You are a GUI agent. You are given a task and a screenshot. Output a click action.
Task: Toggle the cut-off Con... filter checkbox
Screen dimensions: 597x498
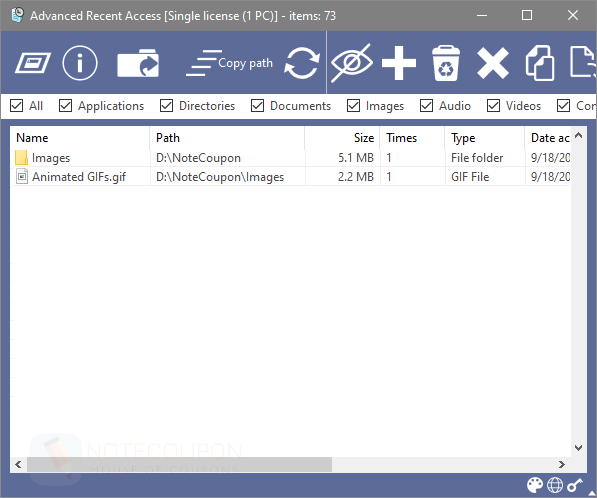click(563, 105)
